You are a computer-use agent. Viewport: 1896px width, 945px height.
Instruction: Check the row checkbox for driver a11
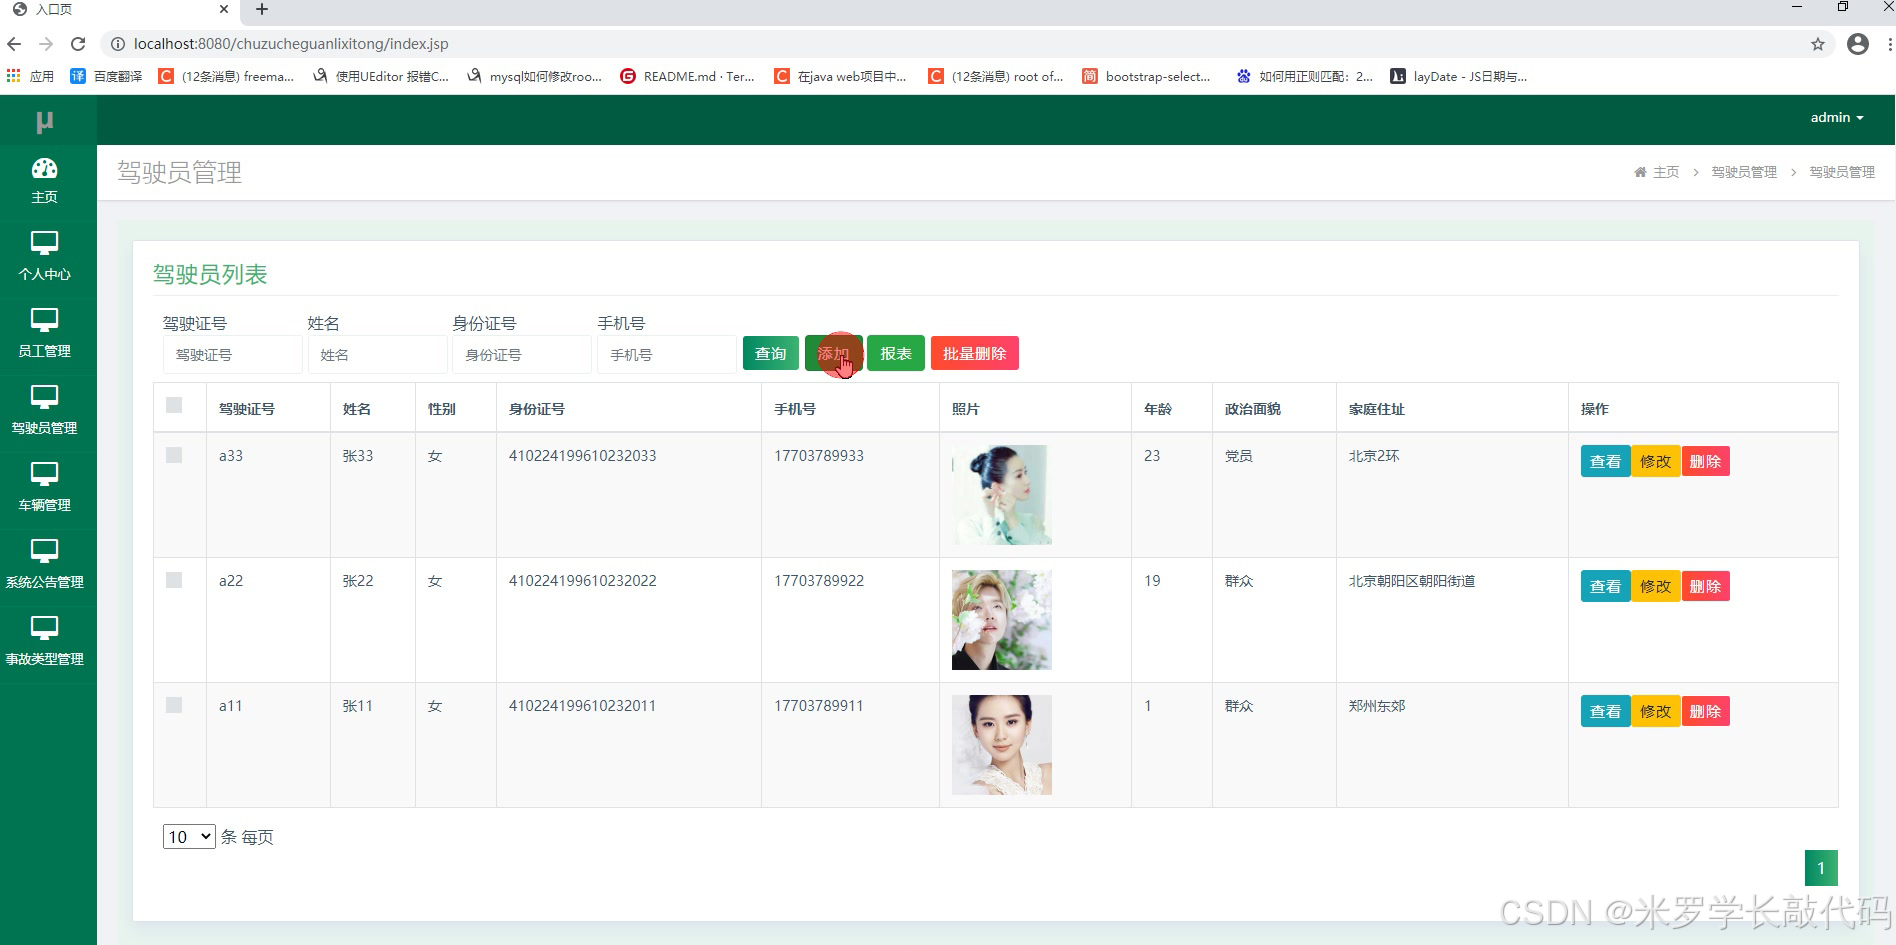coord(176,702)
